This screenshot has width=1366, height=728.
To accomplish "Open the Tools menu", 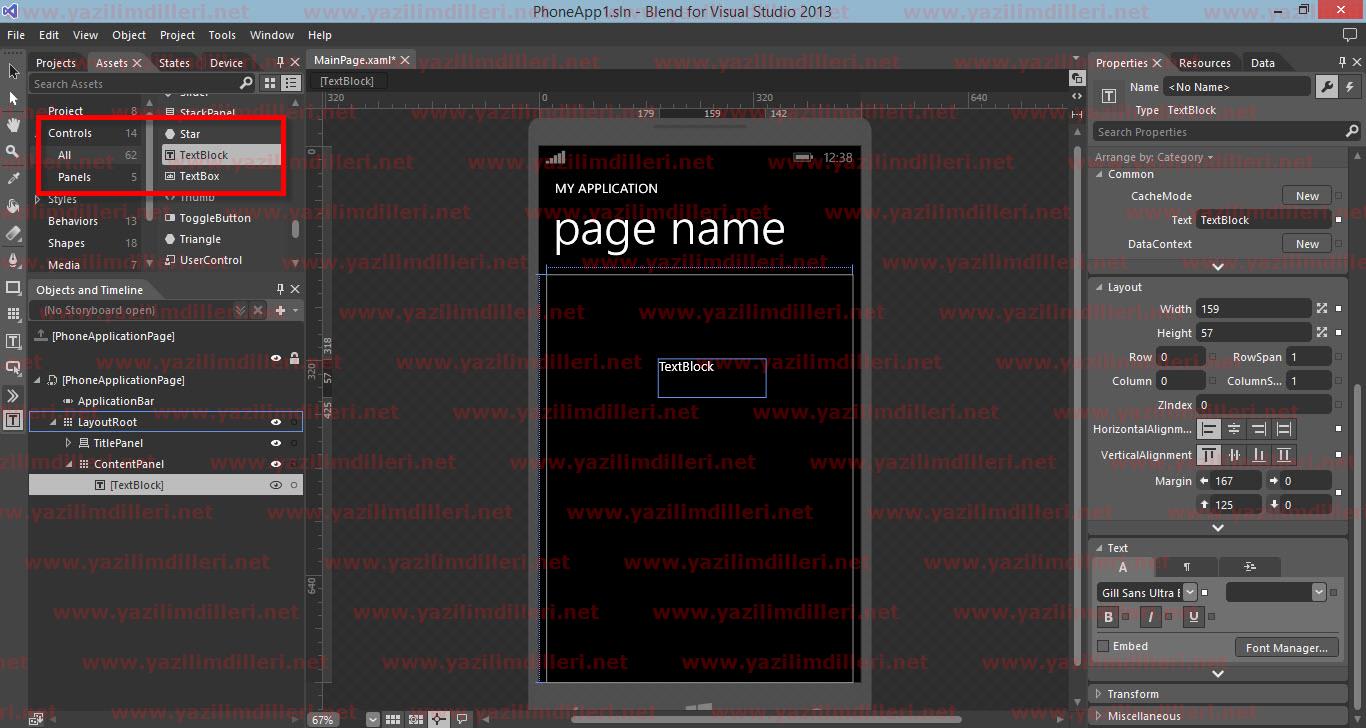I will [x=222, y=35].
